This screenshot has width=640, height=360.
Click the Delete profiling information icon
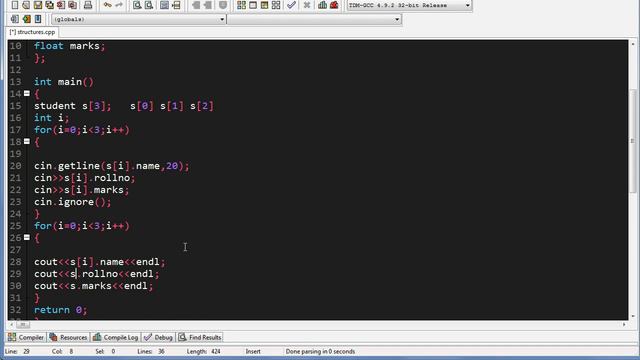tap(334, 5)
